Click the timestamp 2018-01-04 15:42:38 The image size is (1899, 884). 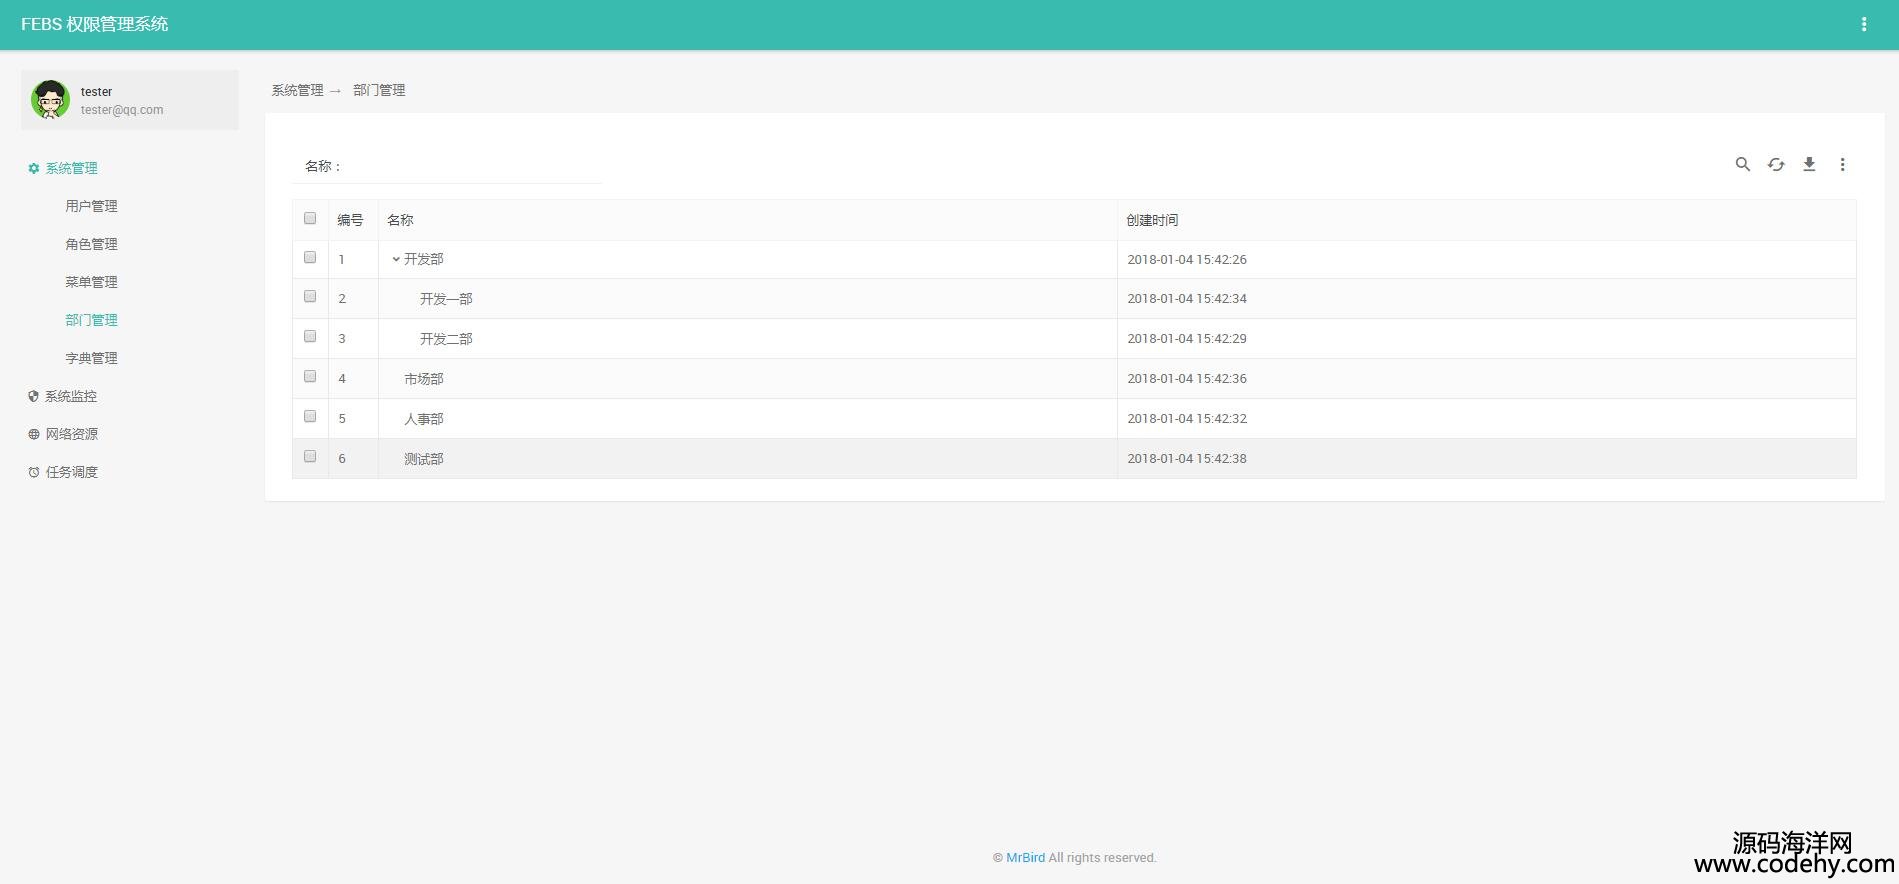point(1187,458)
